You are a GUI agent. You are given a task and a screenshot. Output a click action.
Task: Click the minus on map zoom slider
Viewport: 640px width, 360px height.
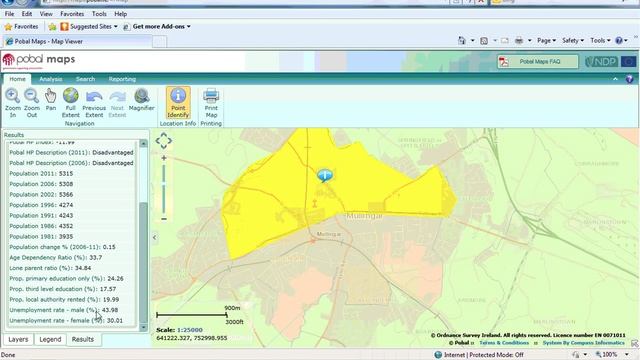(164, 219)
